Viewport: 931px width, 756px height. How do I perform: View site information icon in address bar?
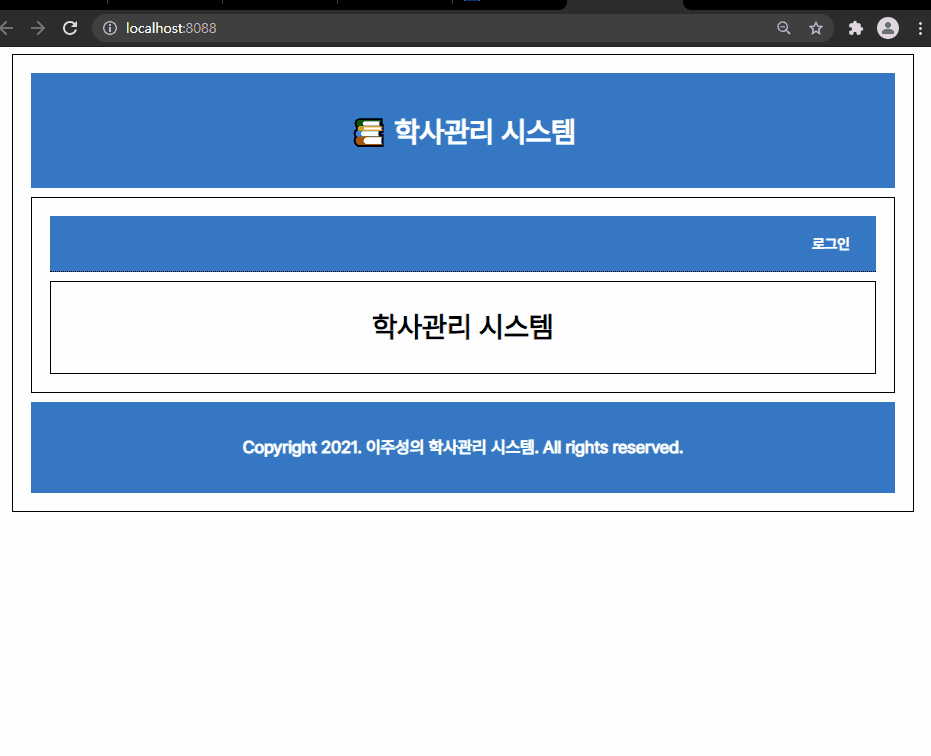click(110, 28)
